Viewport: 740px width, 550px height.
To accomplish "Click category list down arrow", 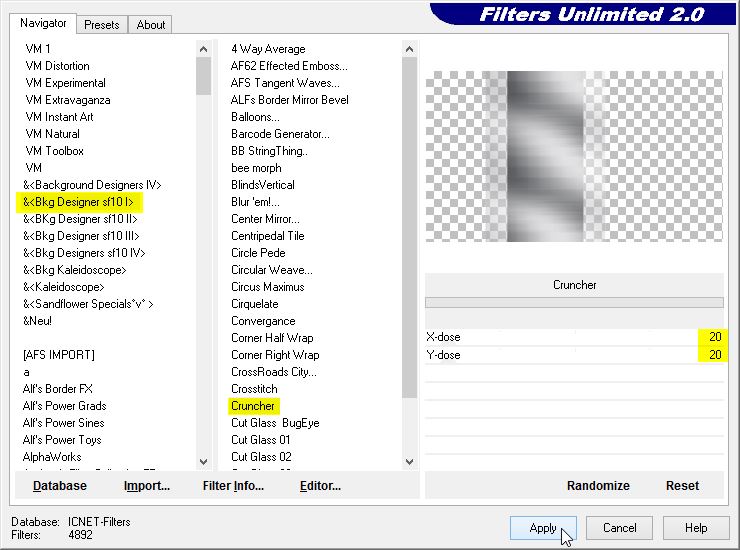I will (x=203, y=462).
